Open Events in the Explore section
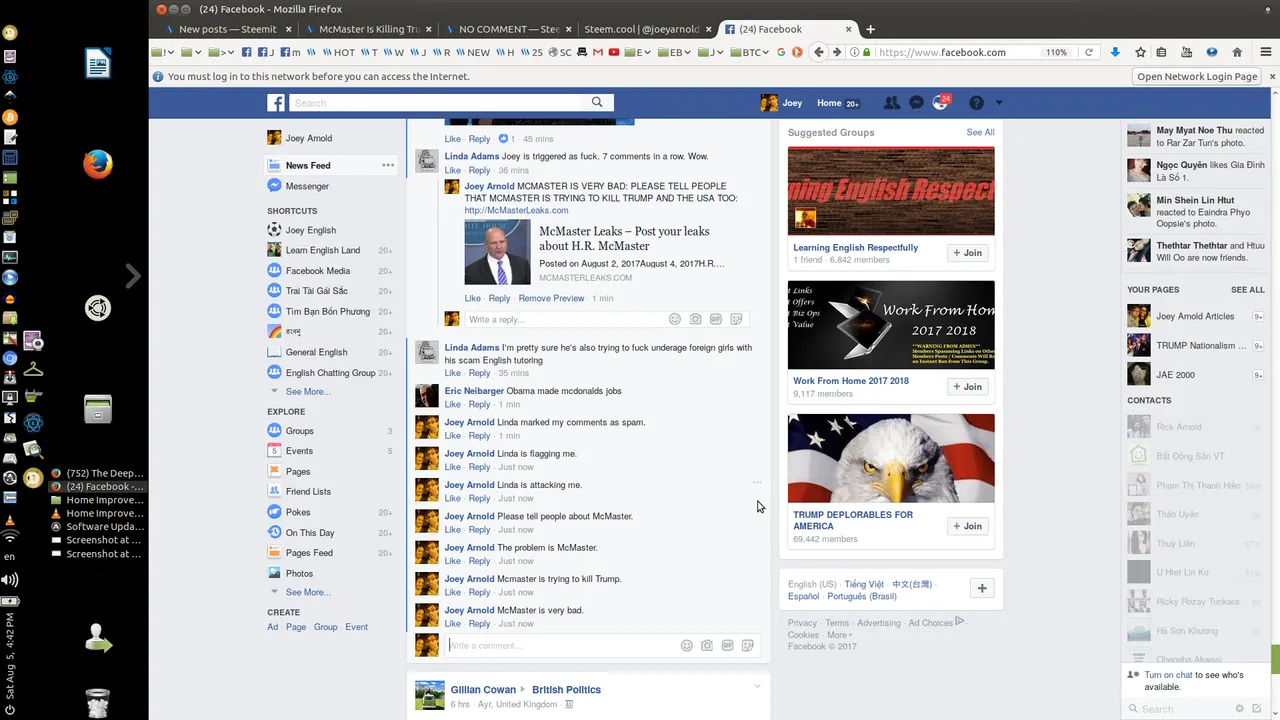The width and height of the screenshot is (1280, 720). (299, 451)
